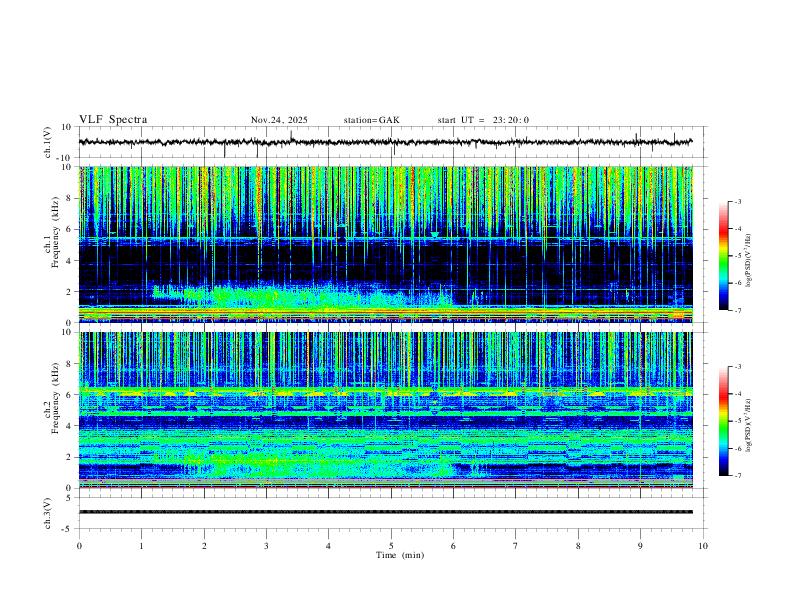
Task: Click time axis tick label "9"
Action: pos(640,546)
